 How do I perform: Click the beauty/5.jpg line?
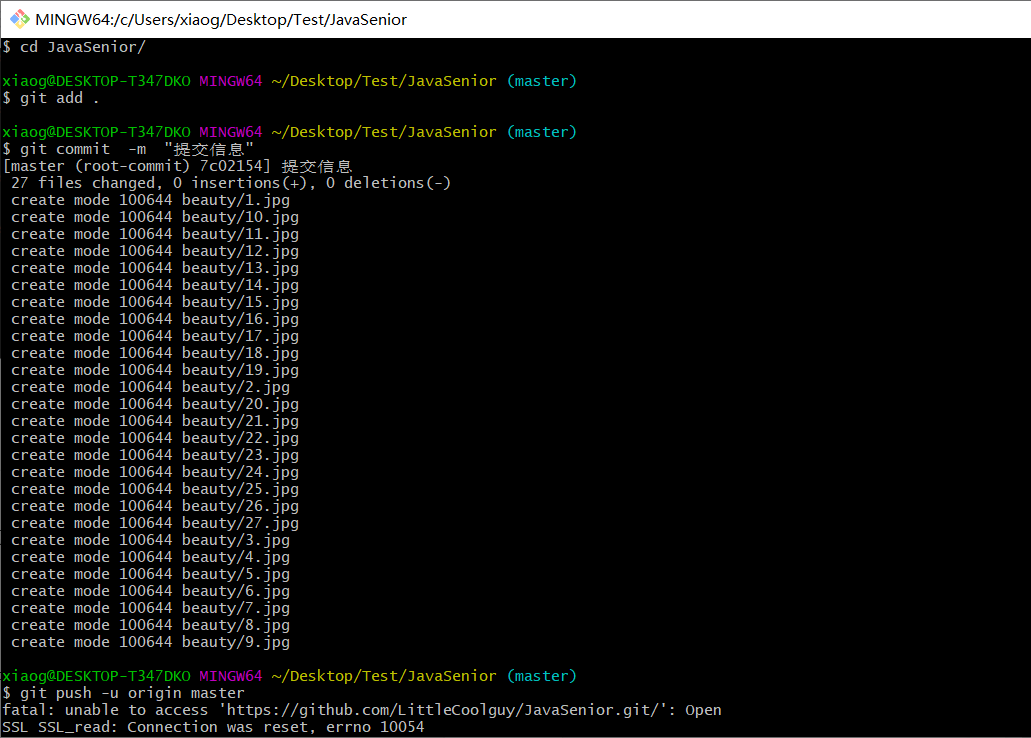pyautogui.click(x=151, y=575)
